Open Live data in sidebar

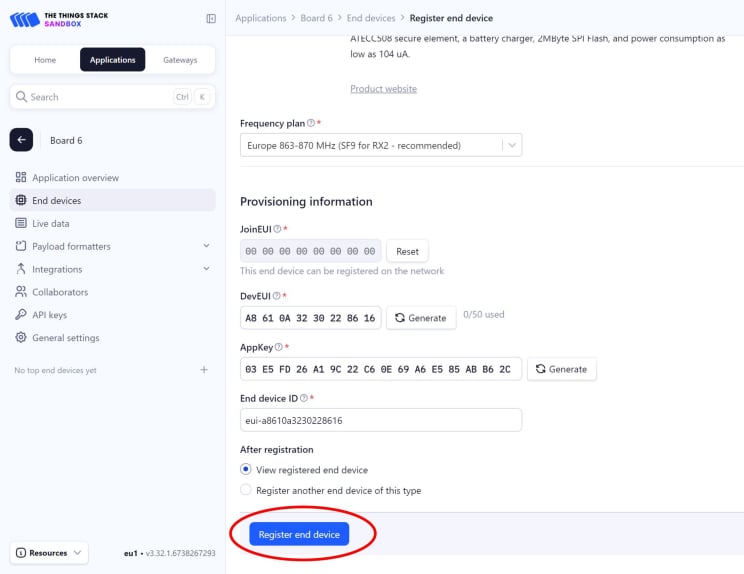click(112, 223)
